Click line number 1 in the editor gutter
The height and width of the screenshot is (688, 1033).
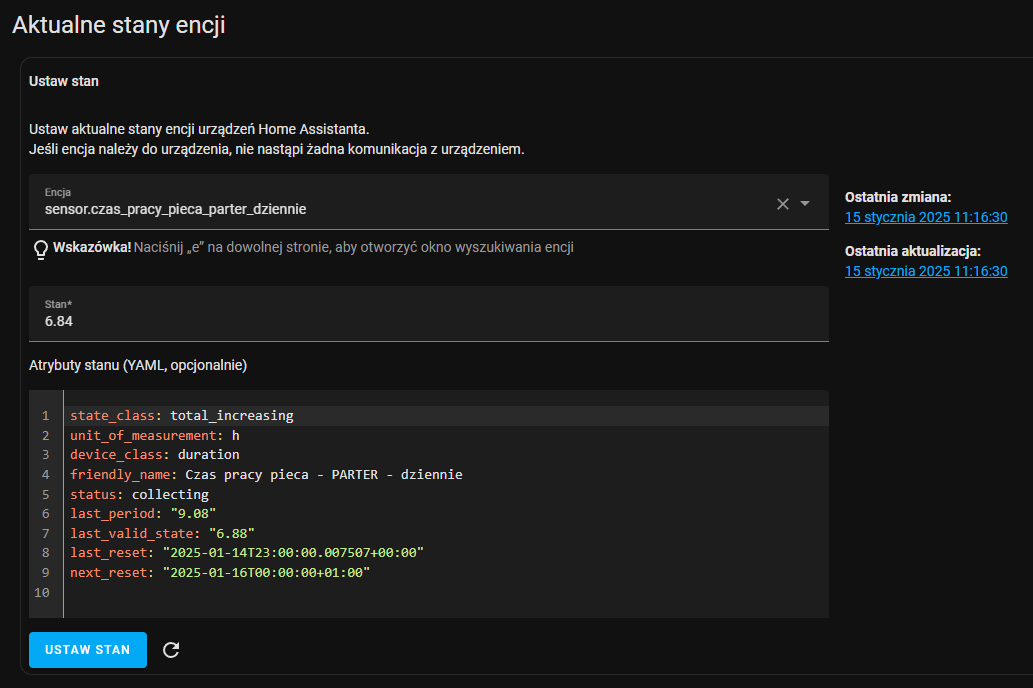(45, 415)
